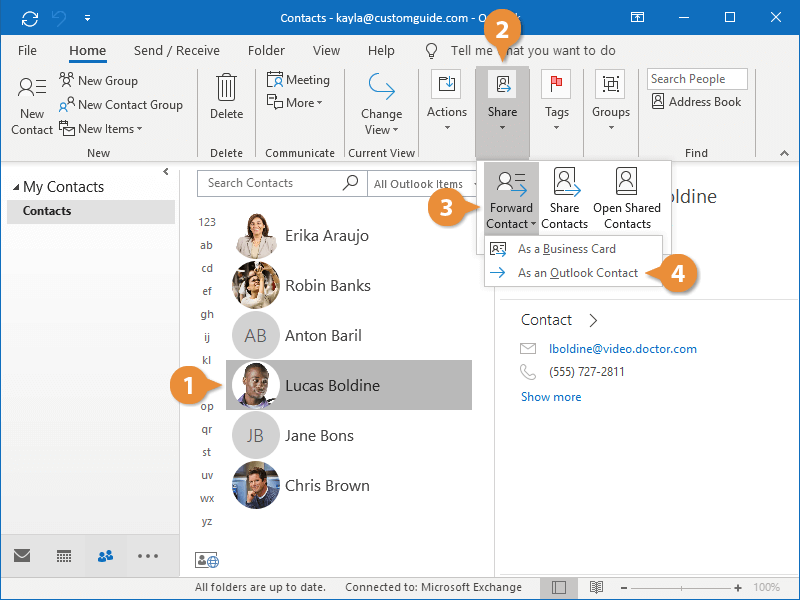Viewport: 800px width, 600px height.
Task: Click the Delete trash can icon
Action: (x=226, y=87)
